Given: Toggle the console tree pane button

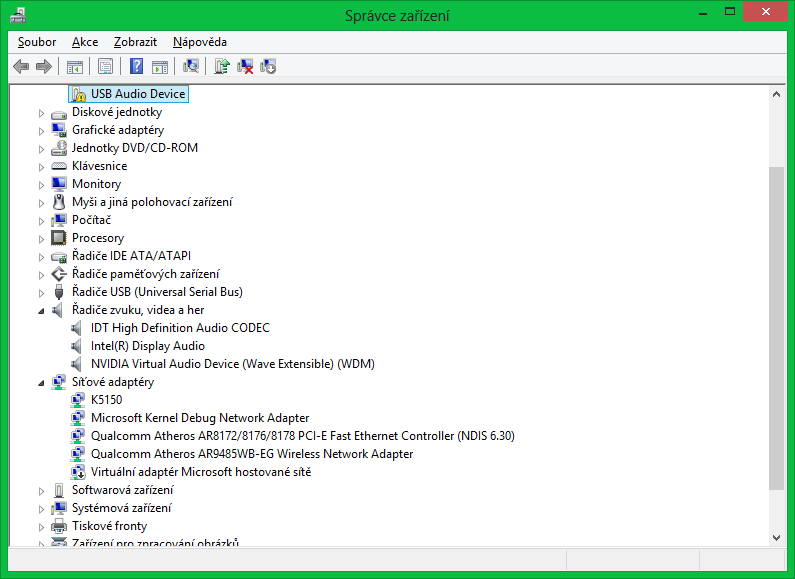Looking at the screenshot, I should [x=75, y=66].
